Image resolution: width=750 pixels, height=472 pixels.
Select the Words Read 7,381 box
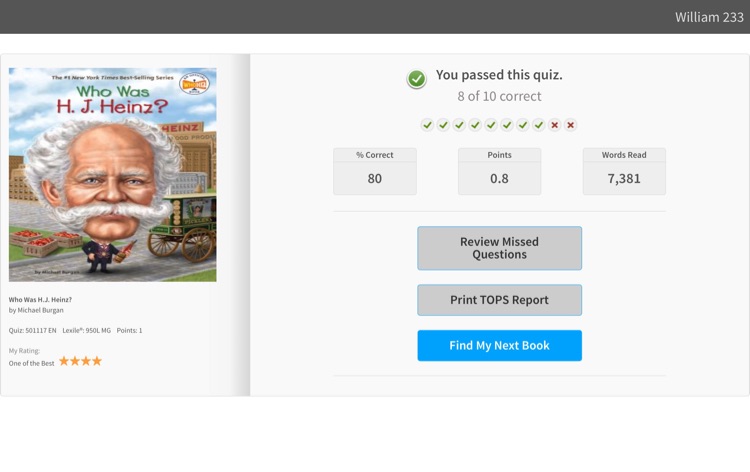click(x=624, y=171)
